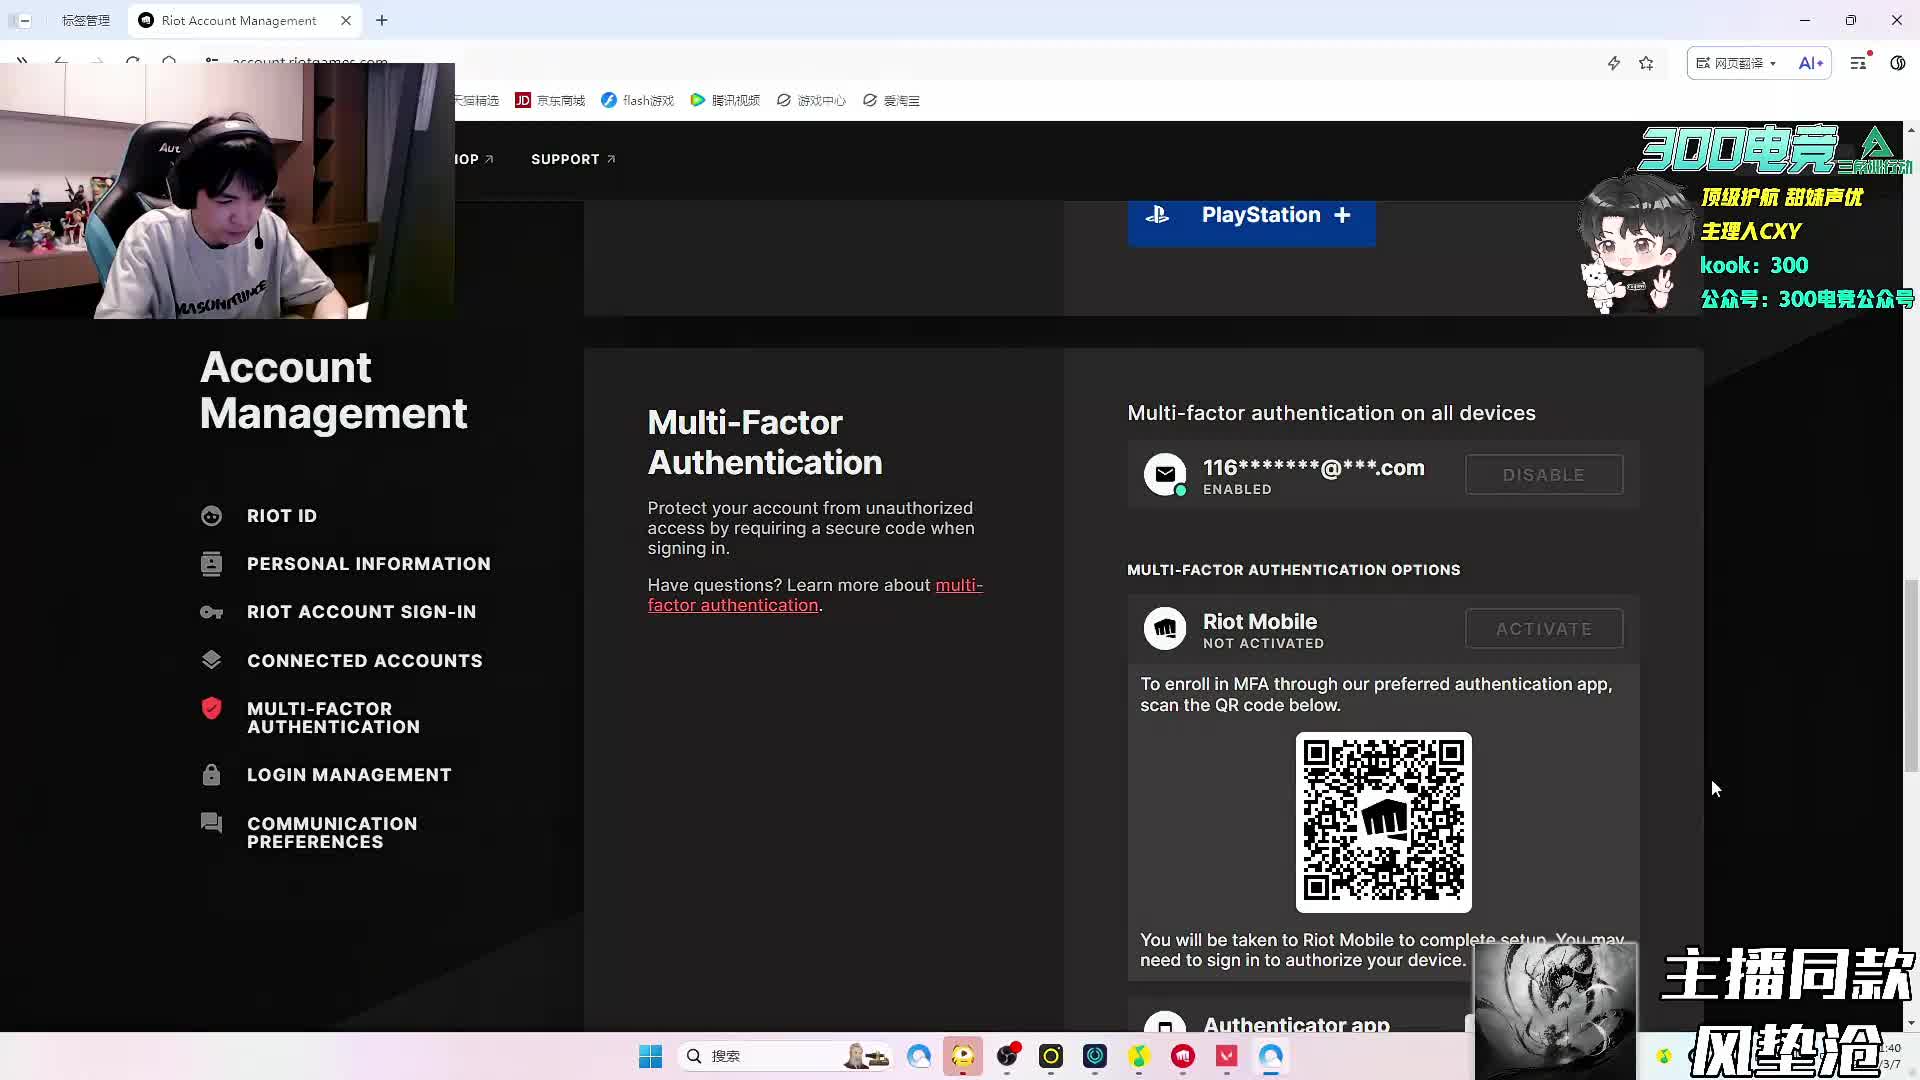Click the Personal Information sidebar icon

click(x=211, y=564)
